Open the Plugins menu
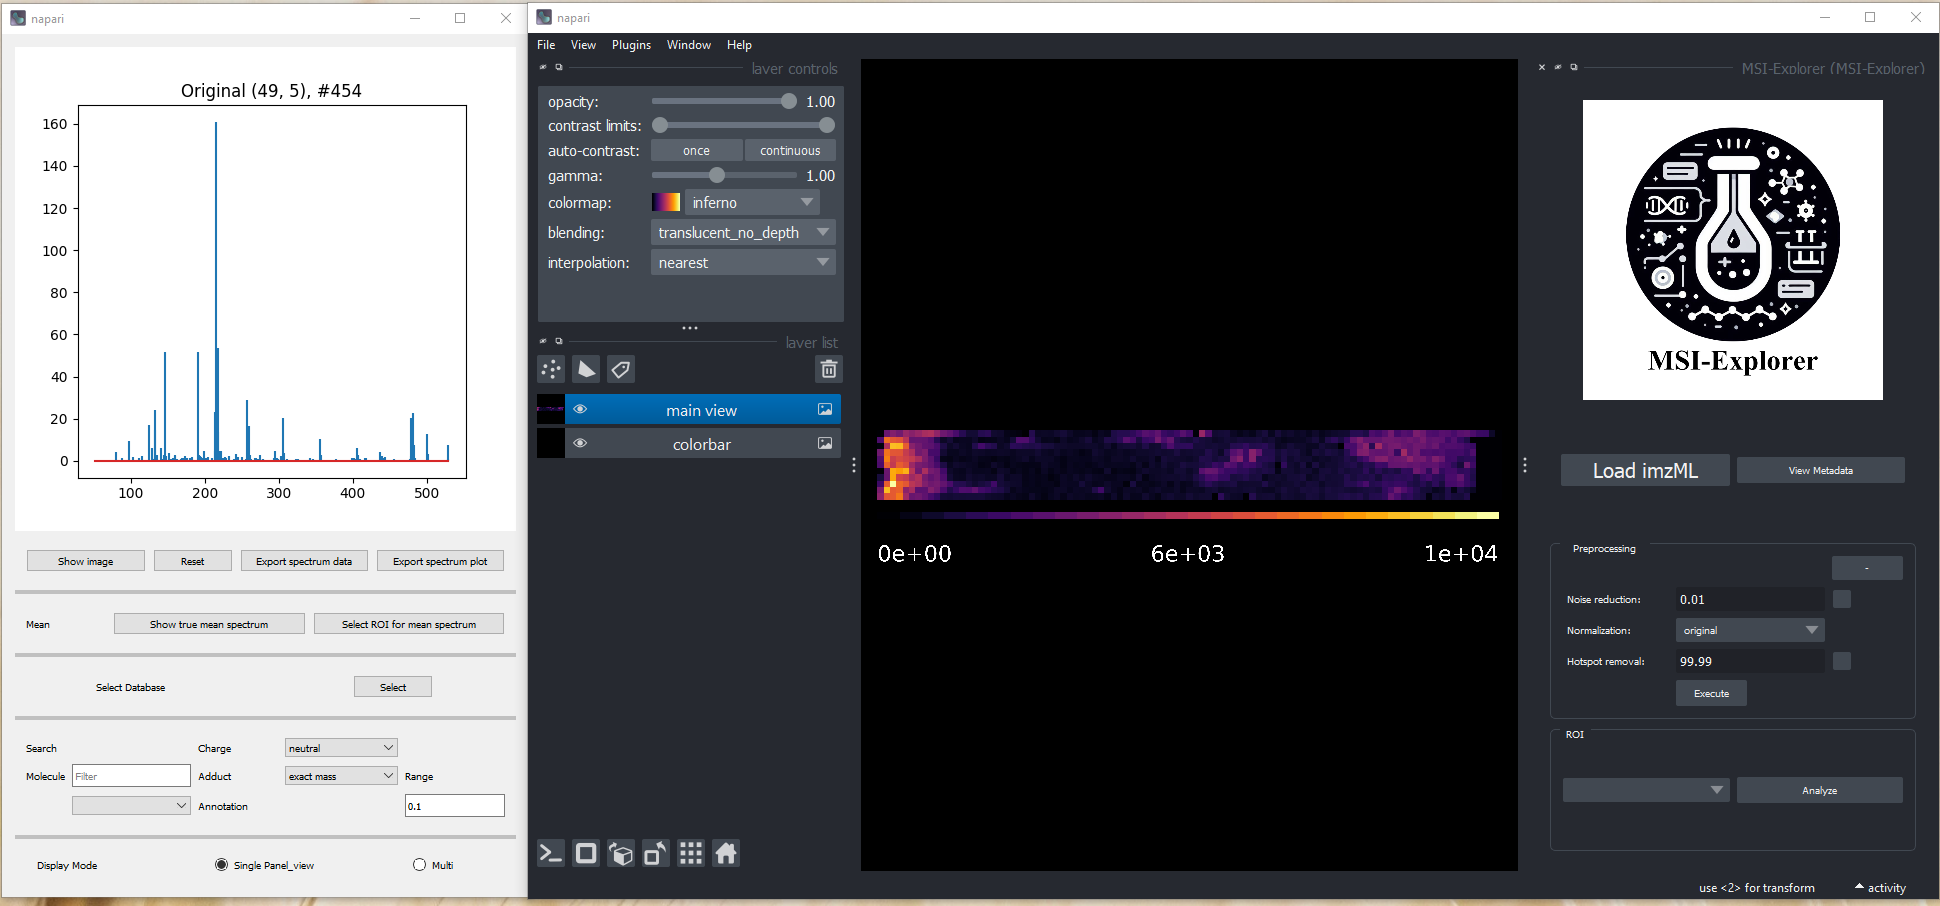 pyautogui.click(x=631, y=45)
